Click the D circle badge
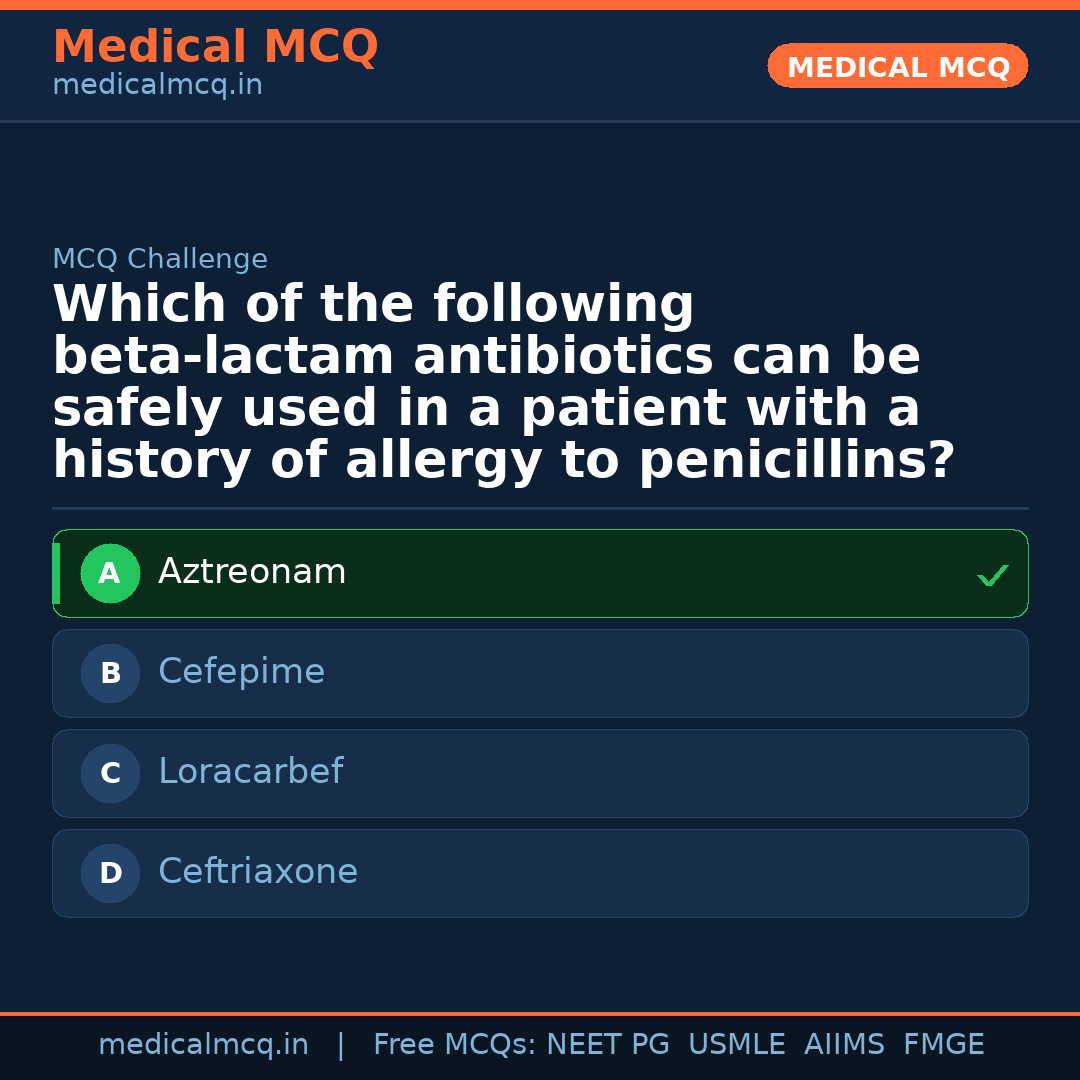 click(110, 874)
